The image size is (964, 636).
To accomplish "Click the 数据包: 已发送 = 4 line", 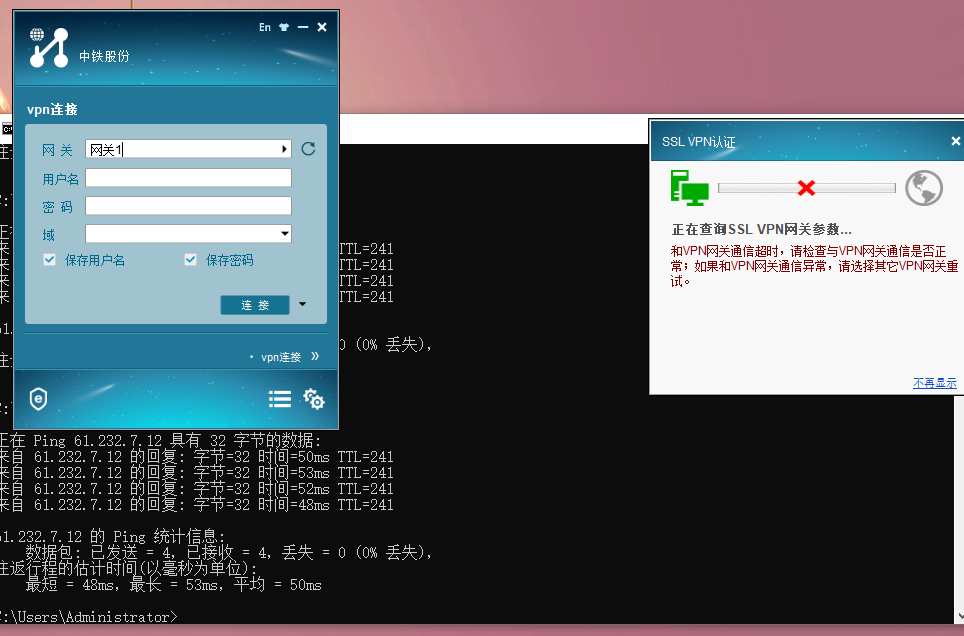I will pos(229,552).
